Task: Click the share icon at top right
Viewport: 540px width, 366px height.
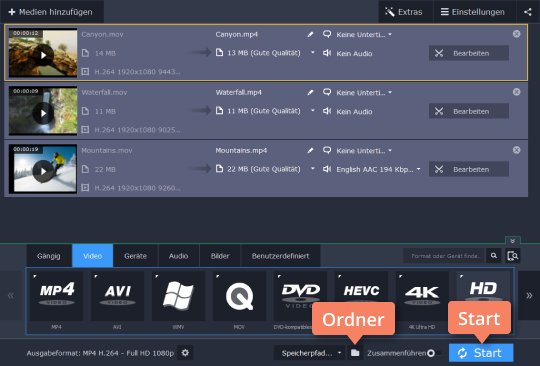Action: coord(528,12)
